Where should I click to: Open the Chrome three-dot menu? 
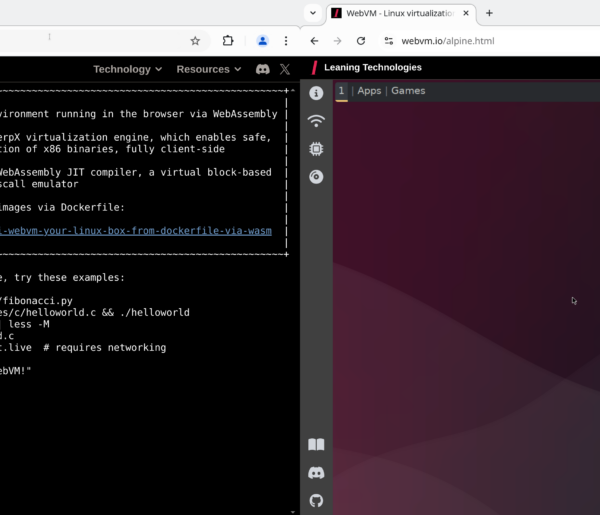pos(286,41)
